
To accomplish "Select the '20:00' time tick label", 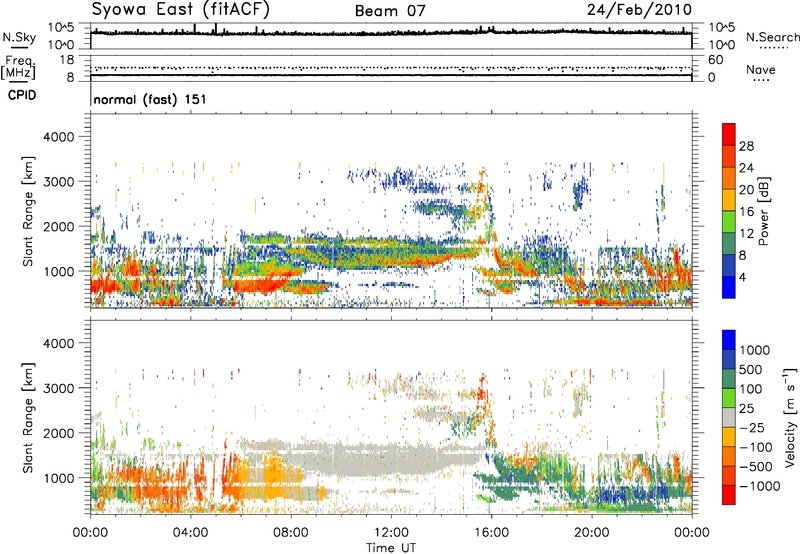I will [x=591, y=533].
